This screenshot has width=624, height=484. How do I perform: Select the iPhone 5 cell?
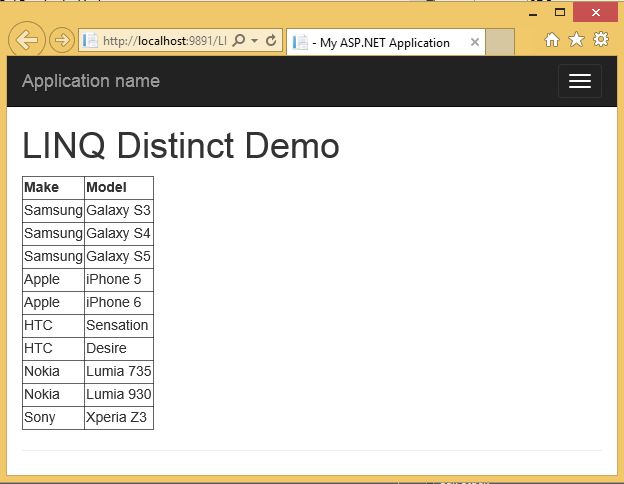(x=119, y=280)
